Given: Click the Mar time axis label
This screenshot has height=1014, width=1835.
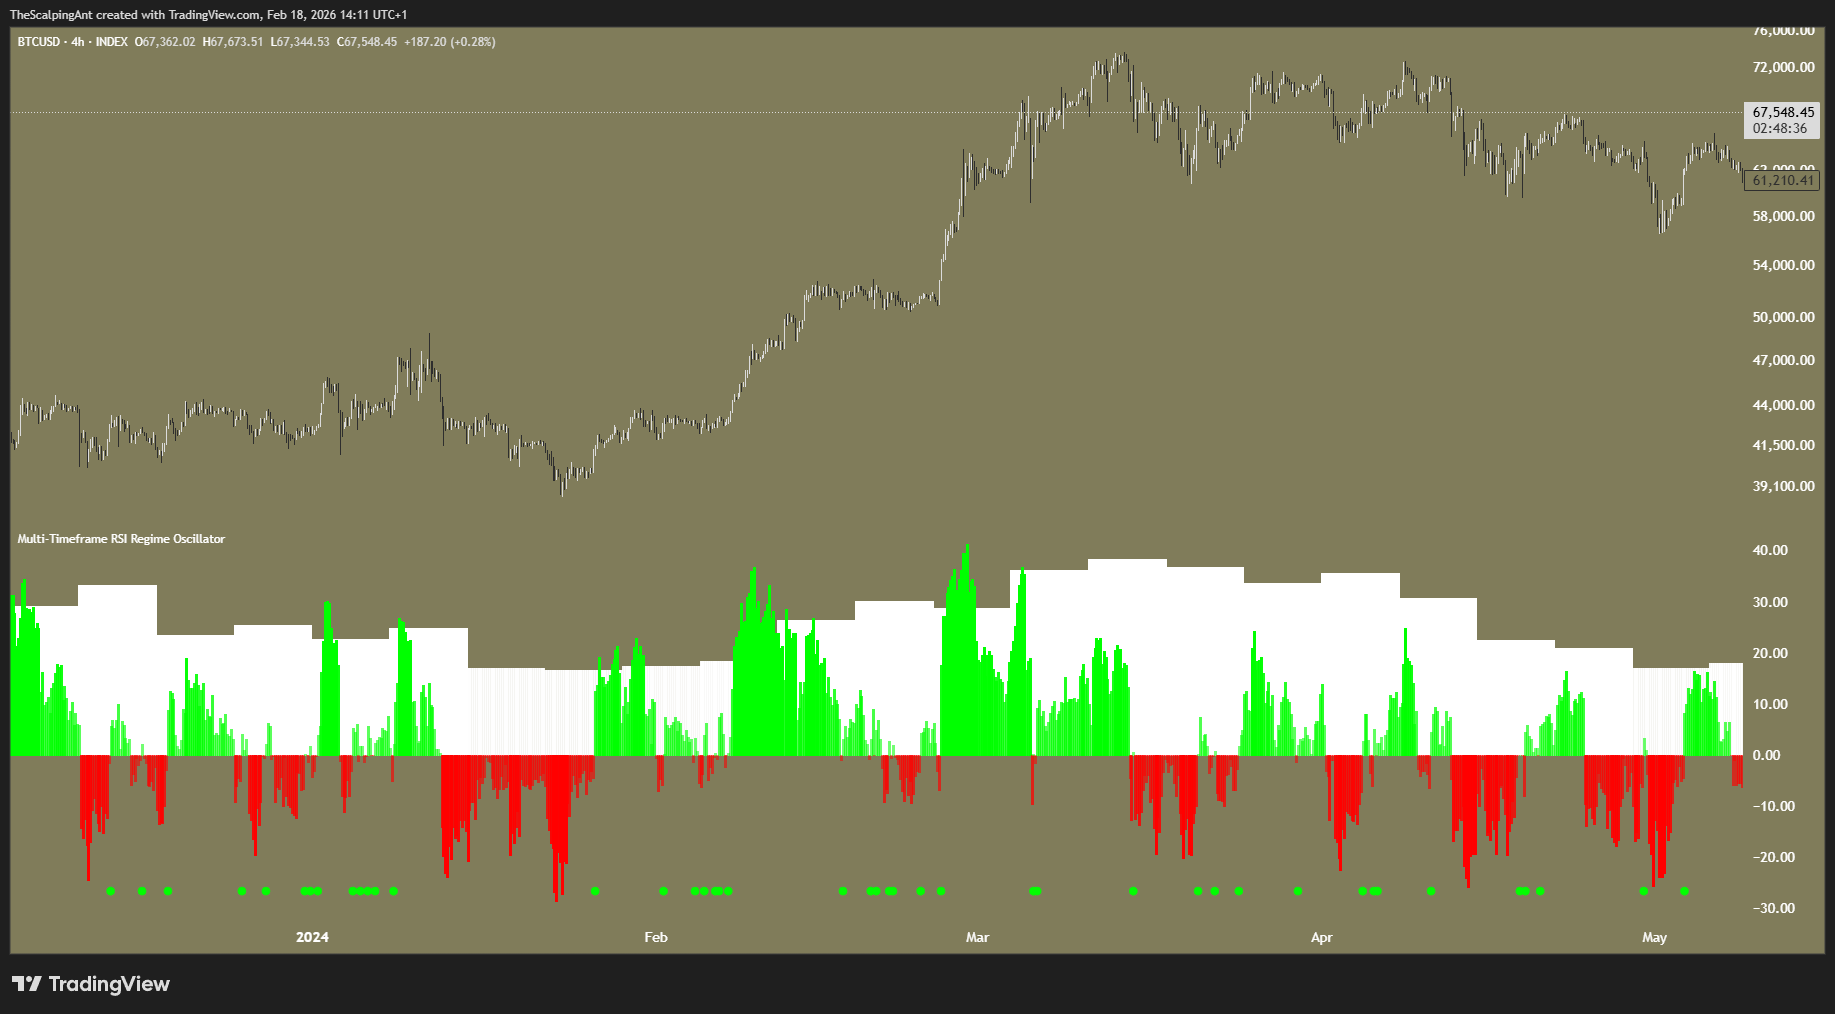Looking at the screenshot, I should point(977,938).
